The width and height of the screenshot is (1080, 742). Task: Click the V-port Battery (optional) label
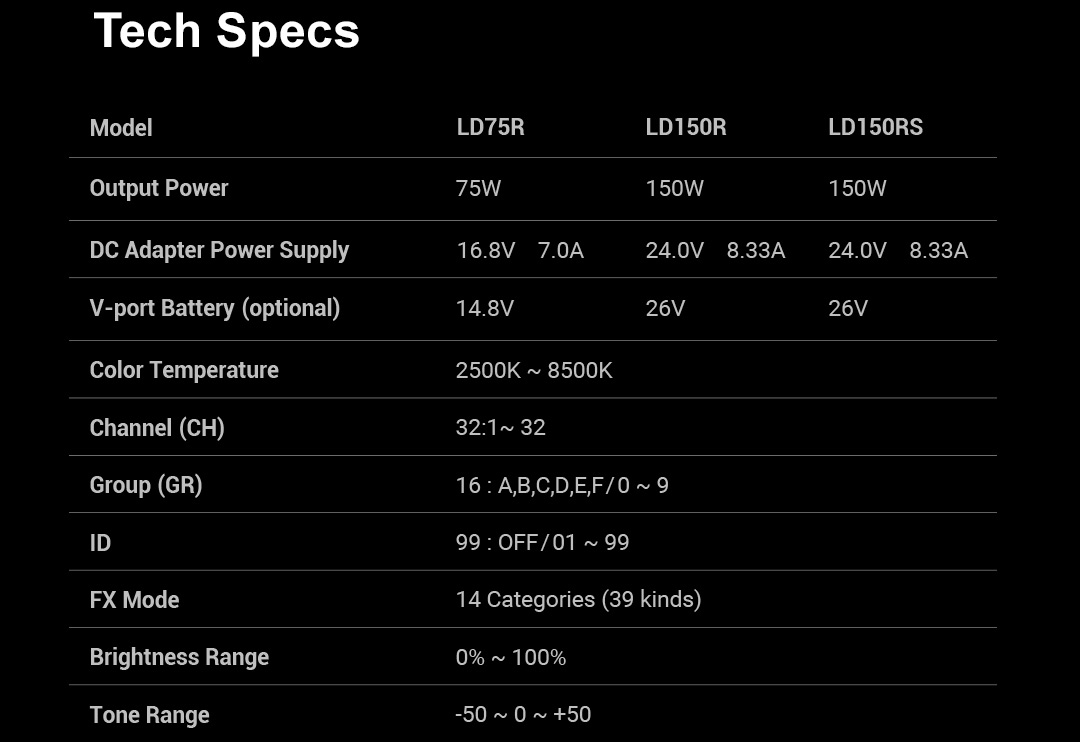(215, 308)
